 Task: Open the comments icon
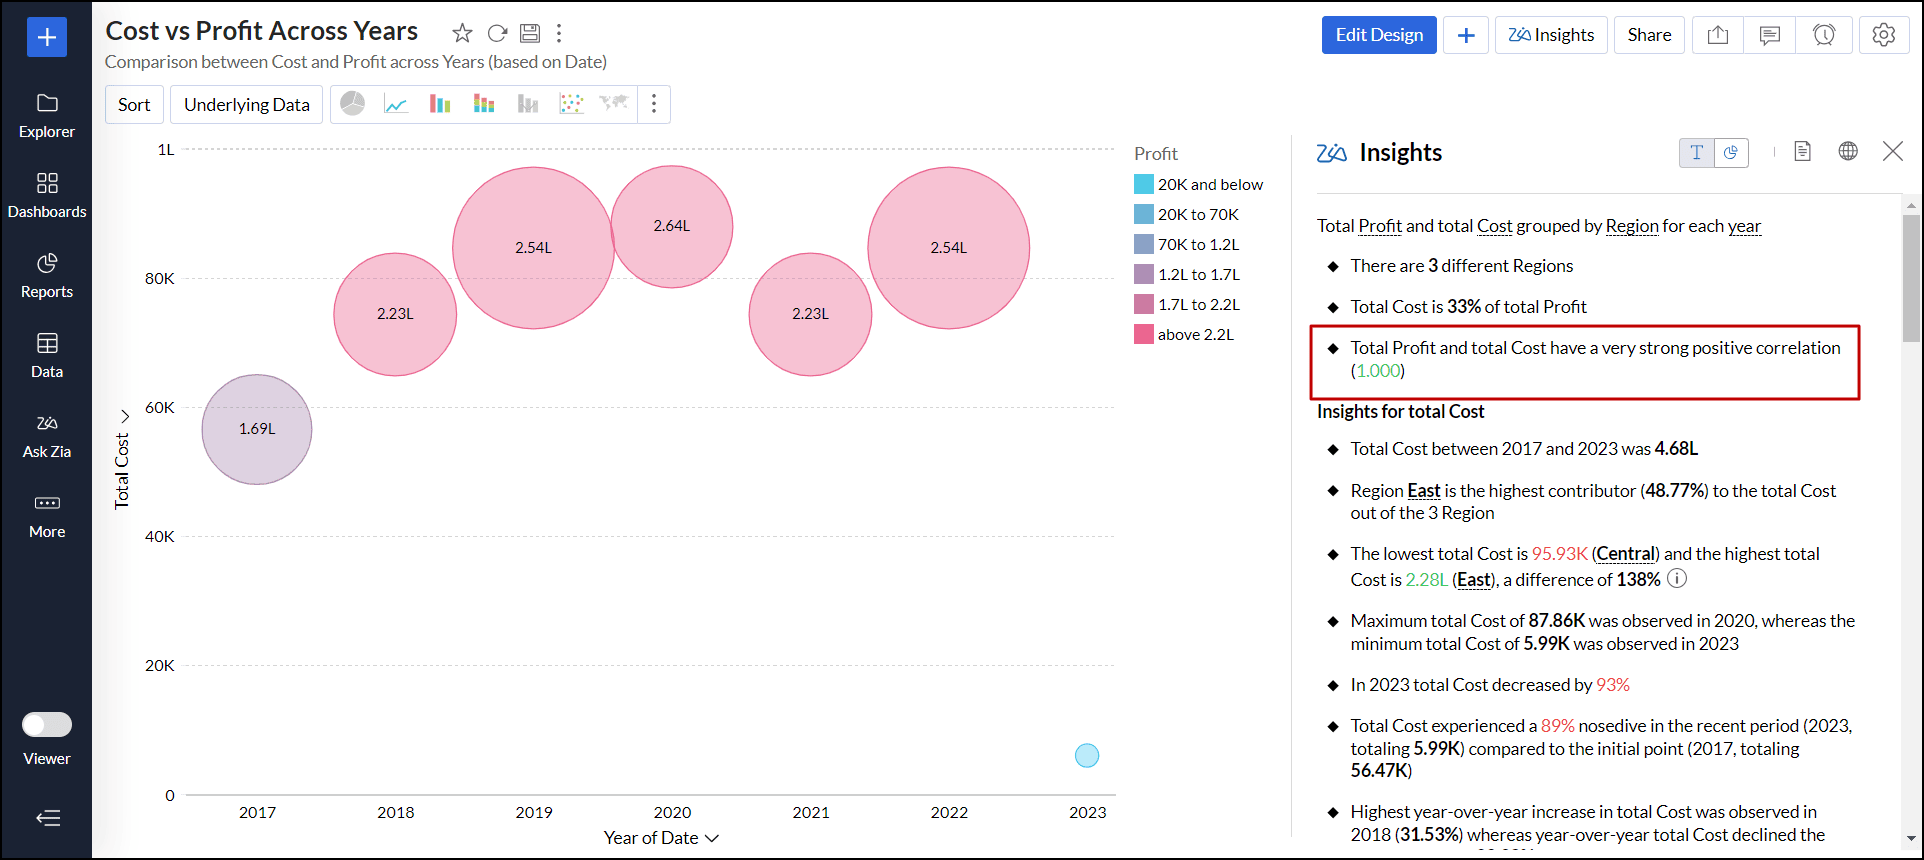coord(1770,35)
